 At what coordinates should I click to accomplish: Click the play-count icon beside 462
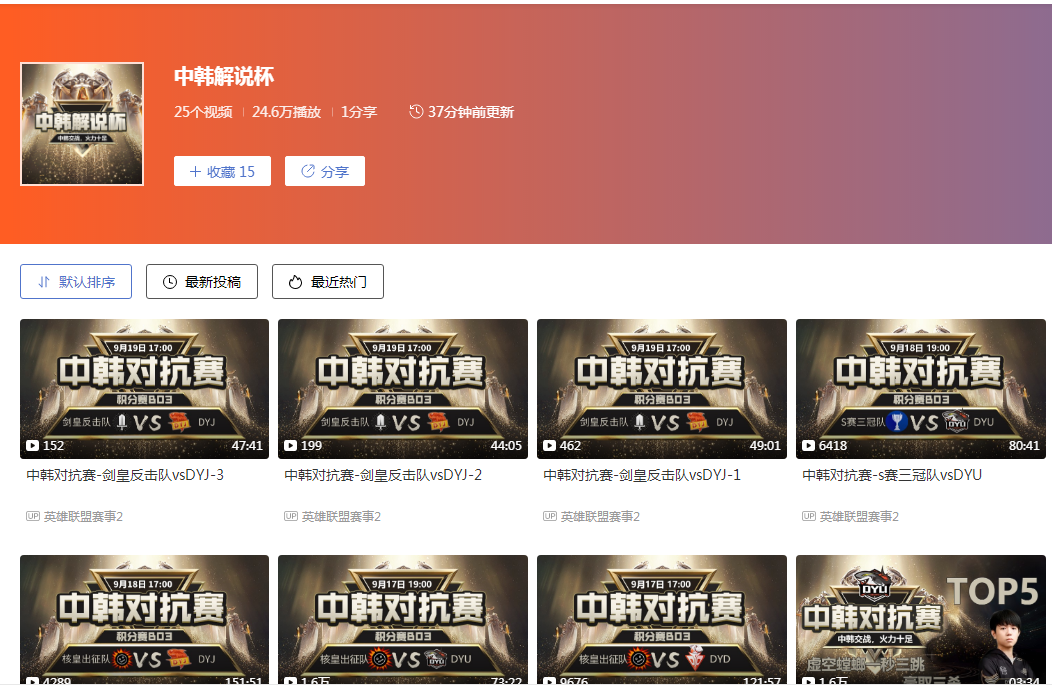pos(549,446)
